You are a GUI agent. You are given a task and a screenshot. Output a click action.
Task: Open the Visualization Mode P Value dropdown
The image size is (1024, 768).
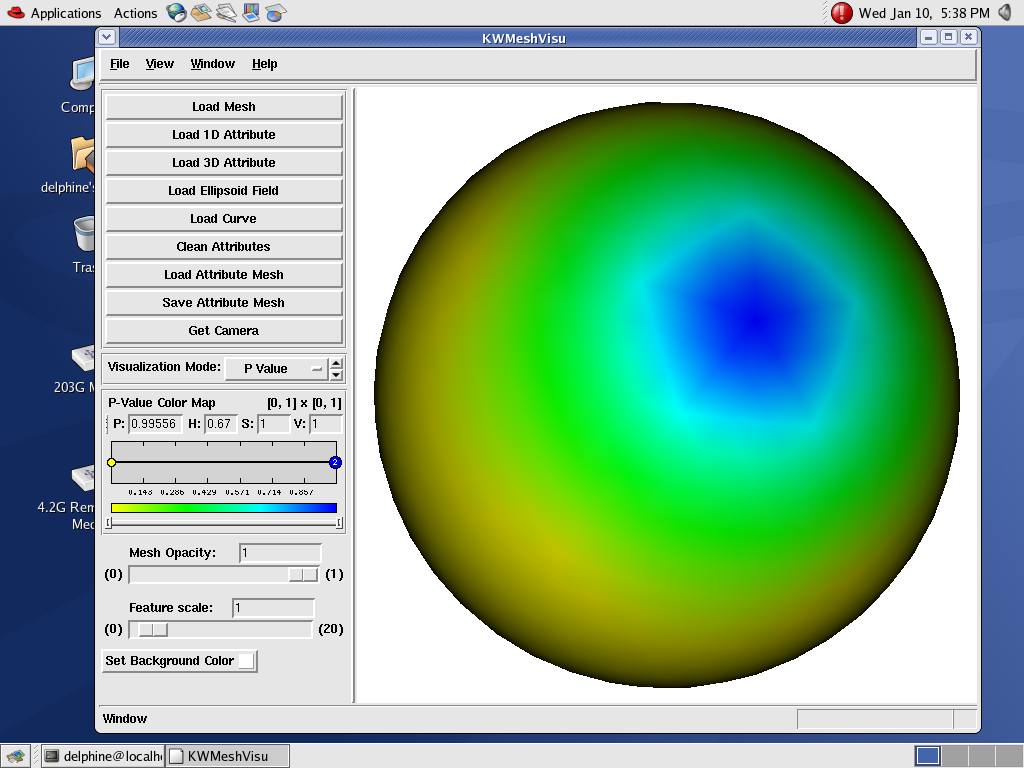tap(275, 368)
